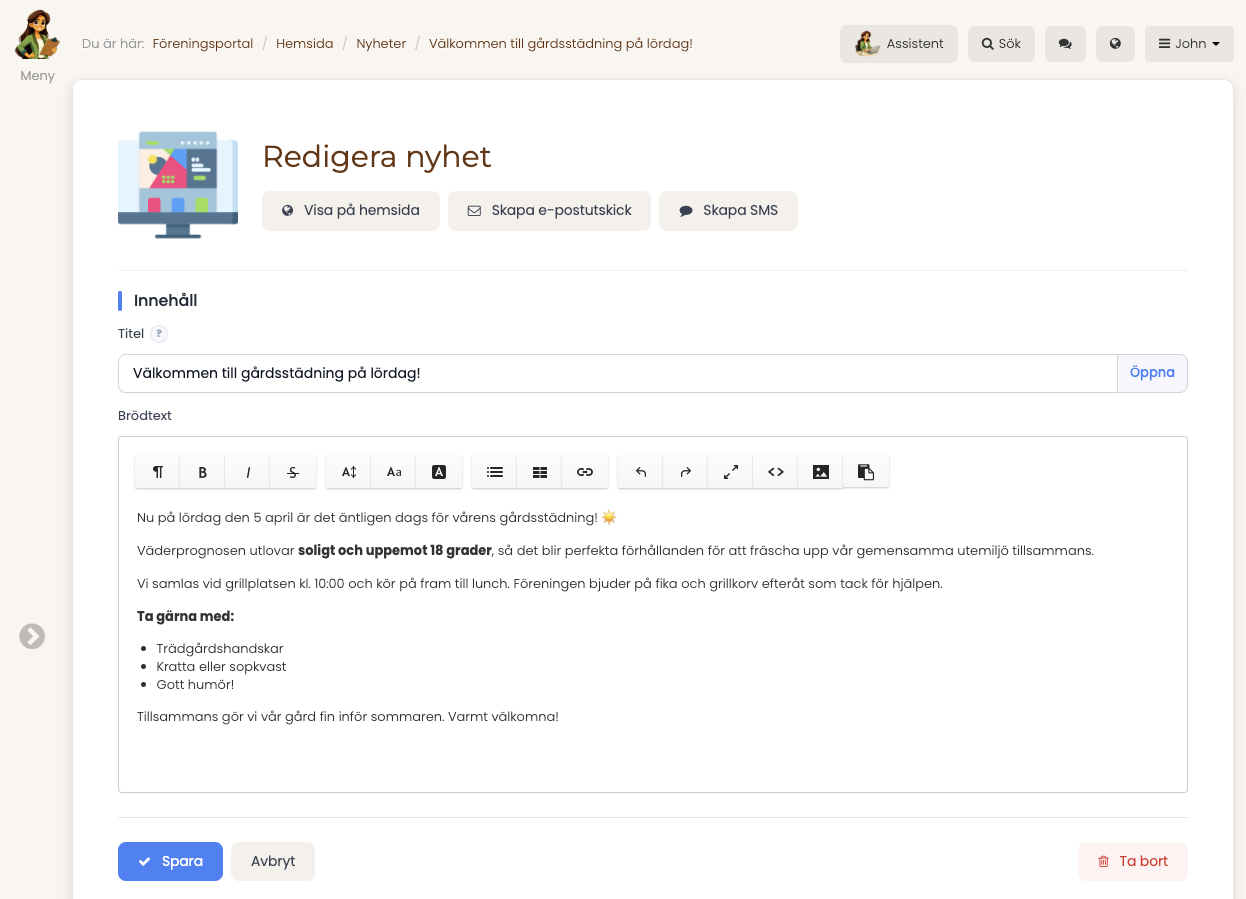Image resolution: width=1246 pixels, height=899 pixels.
Task: Go to Hemsida breadcrumb
Action: (x=304, y=44)
